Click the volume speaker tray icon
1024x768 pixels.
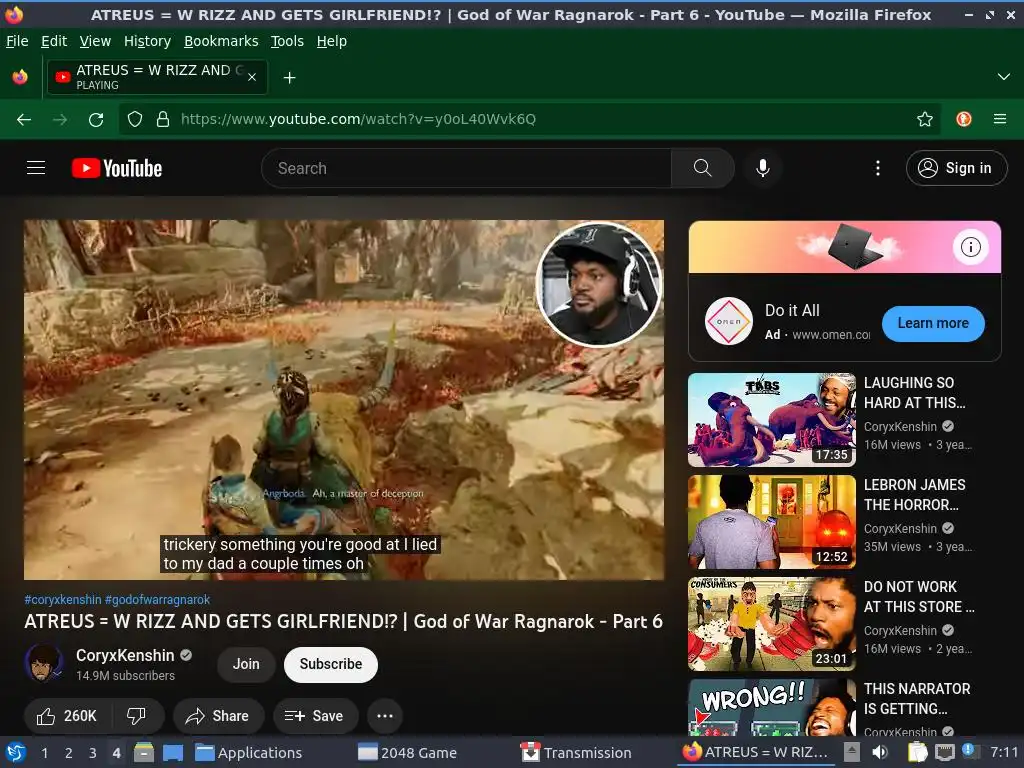[x=880, y=752]
